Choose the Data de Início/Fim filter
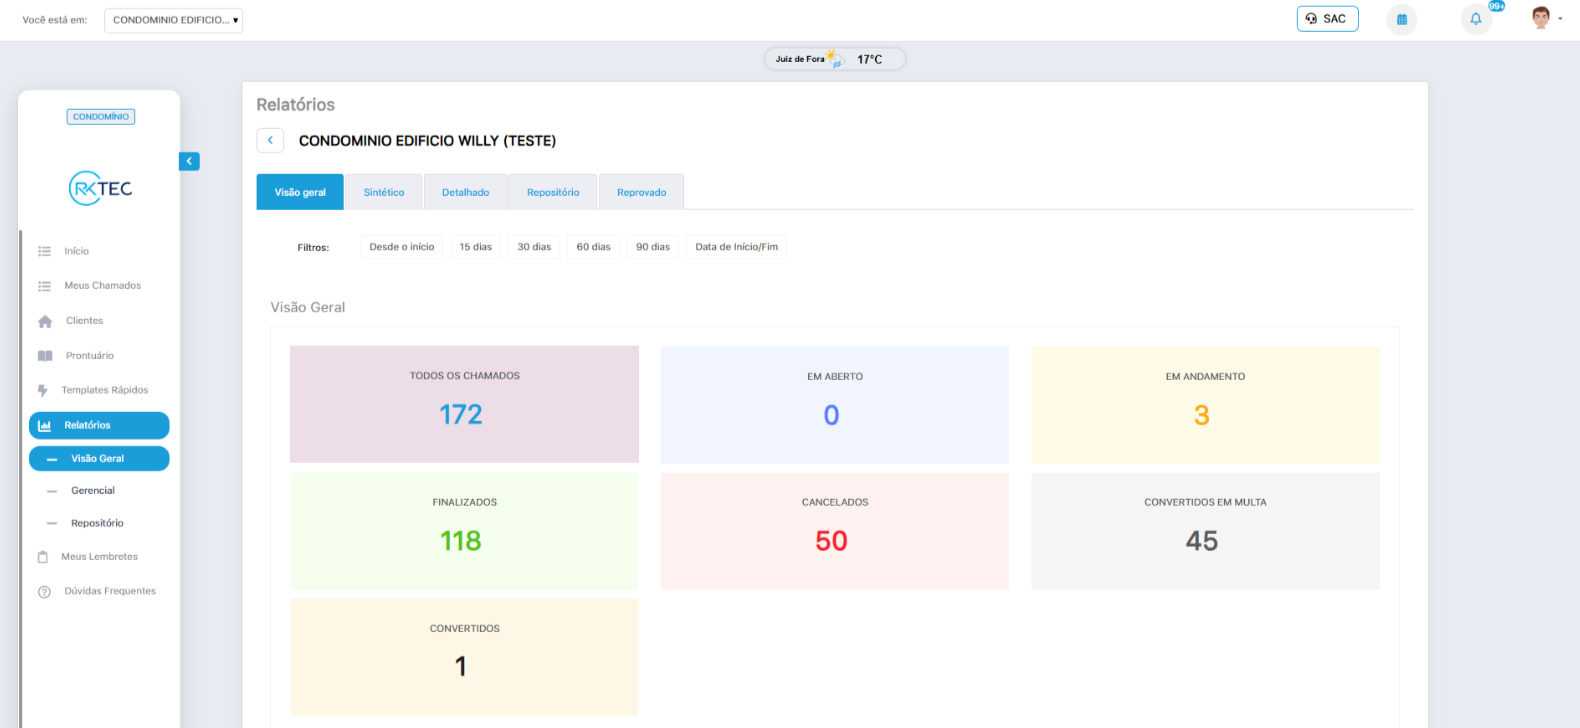 pos(736,247)
